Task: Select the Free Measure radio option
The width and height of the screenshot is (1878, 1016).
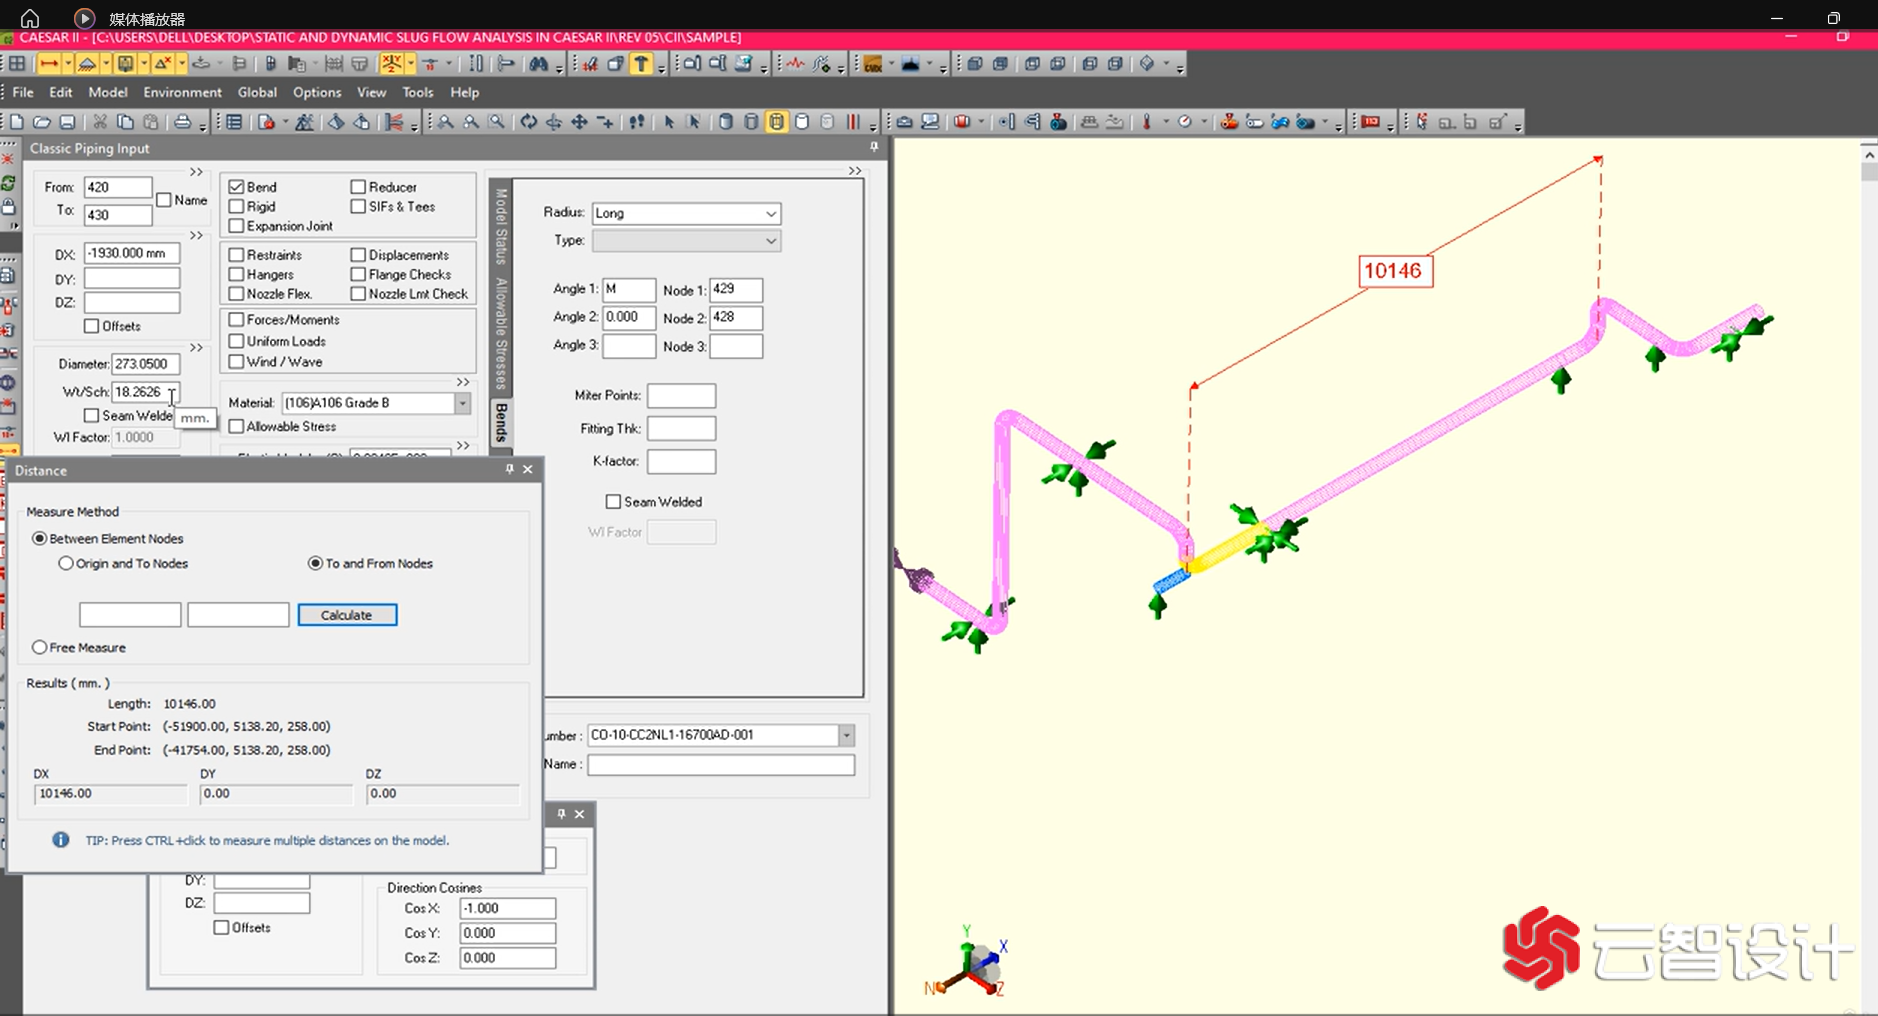Action: (x=40, y=648)
